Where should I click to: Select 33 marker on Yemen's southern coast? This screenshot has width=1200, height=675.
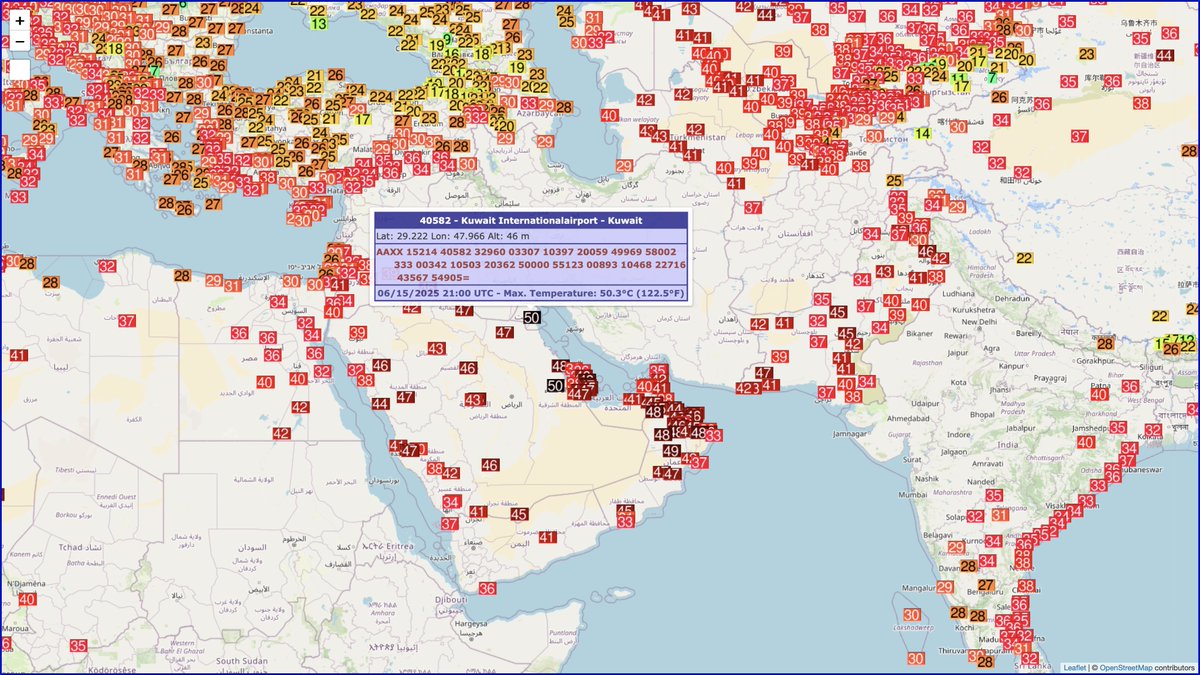pyautogui.click(x=625, y=521)
